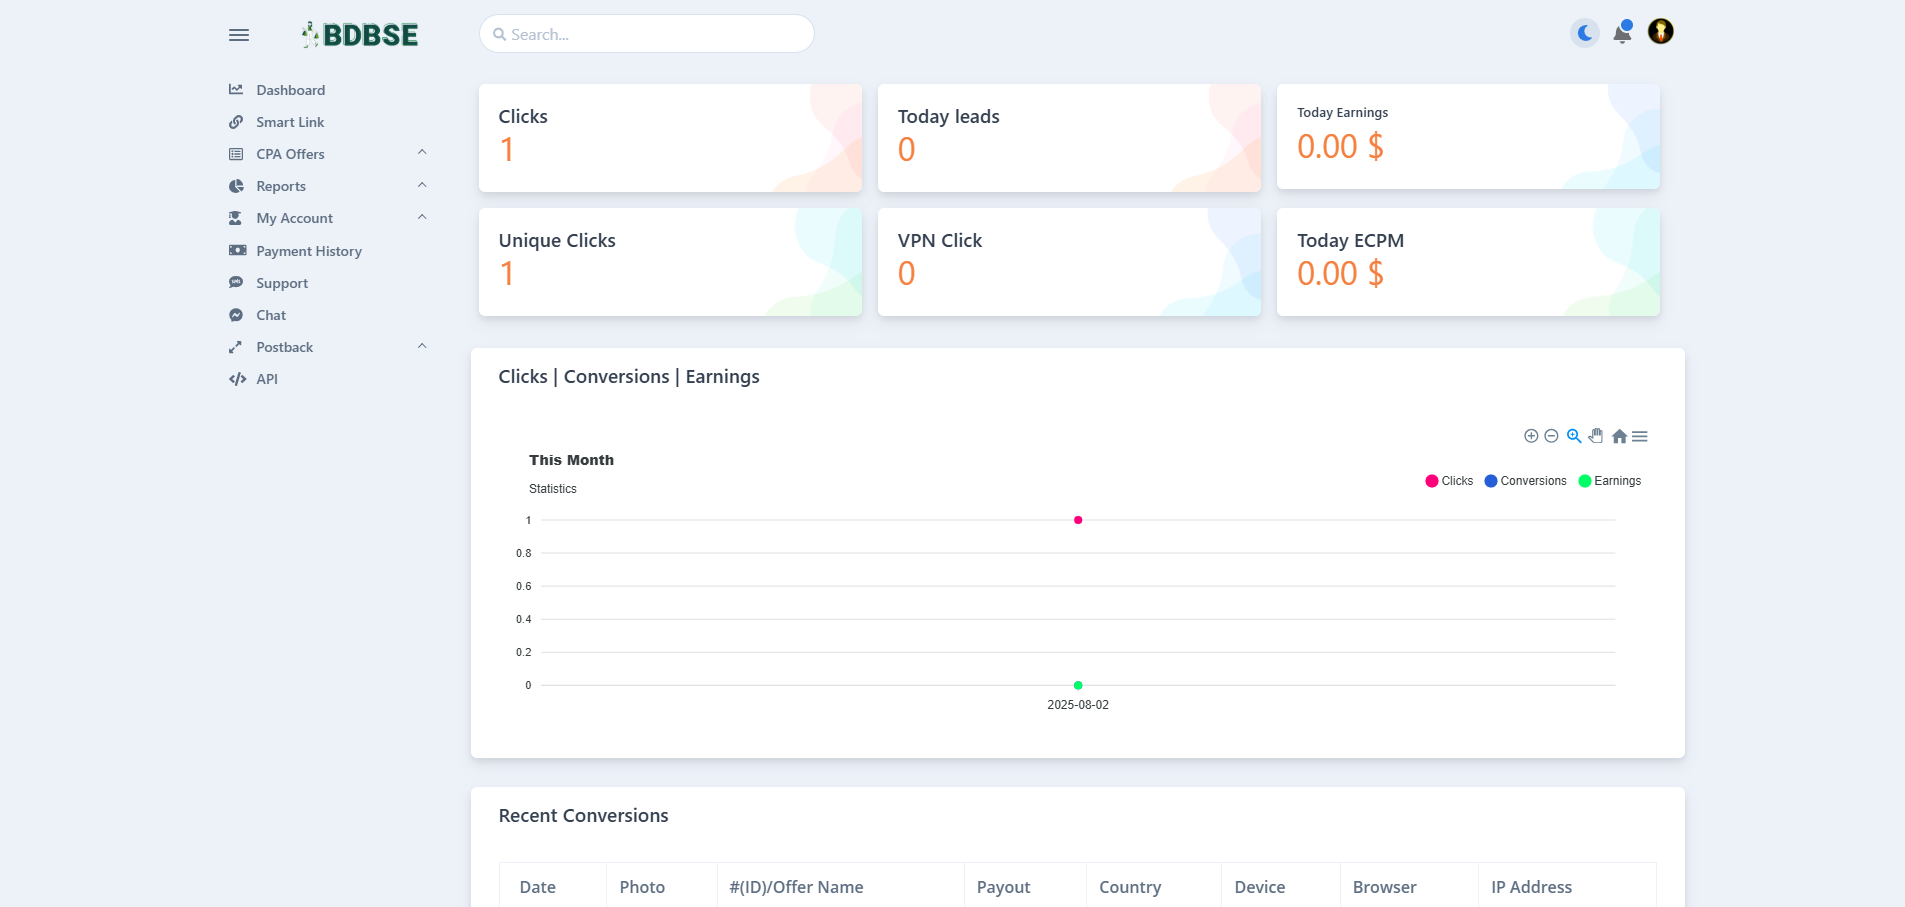Image resolution: width=1905 pixels, height=907 pixels.
Task: Click the This Month chart title
Action: [x=572, y=460]
